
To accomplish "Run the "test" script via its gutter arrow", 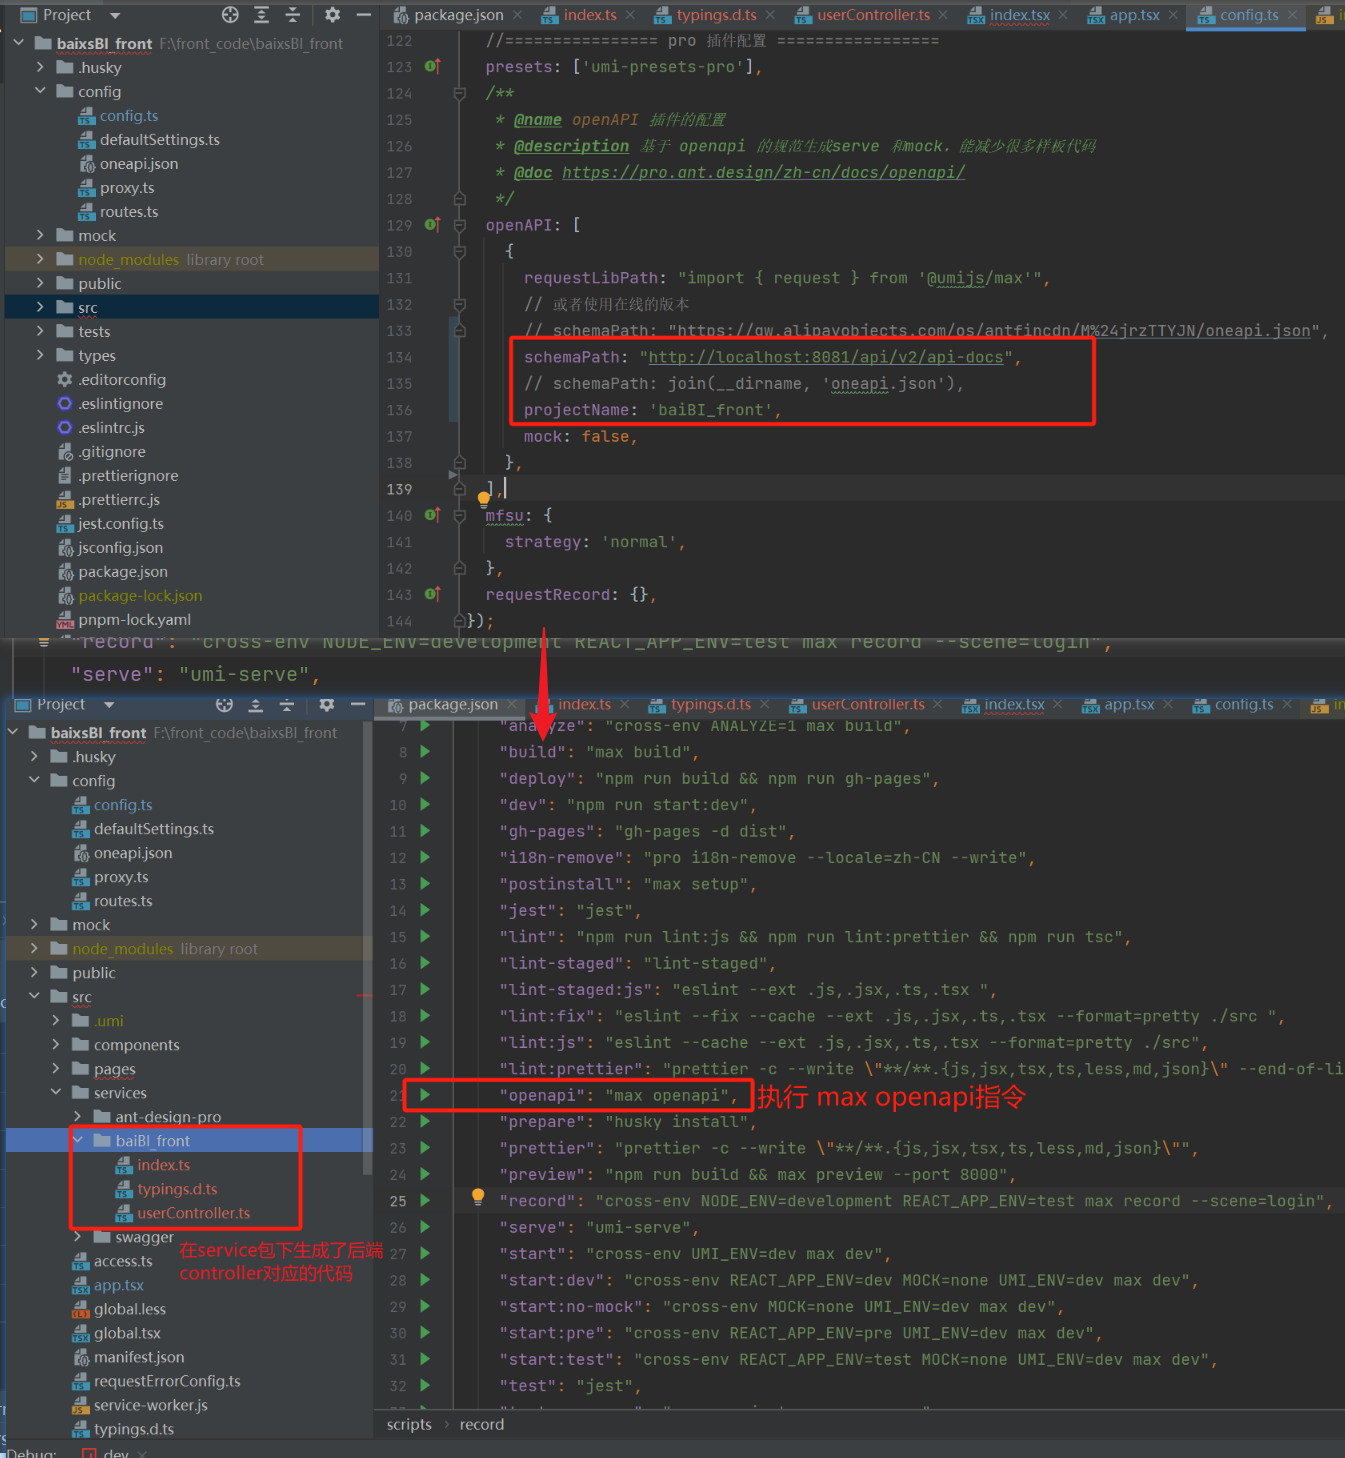I will pyautogui.click(x=425, y=1385).
